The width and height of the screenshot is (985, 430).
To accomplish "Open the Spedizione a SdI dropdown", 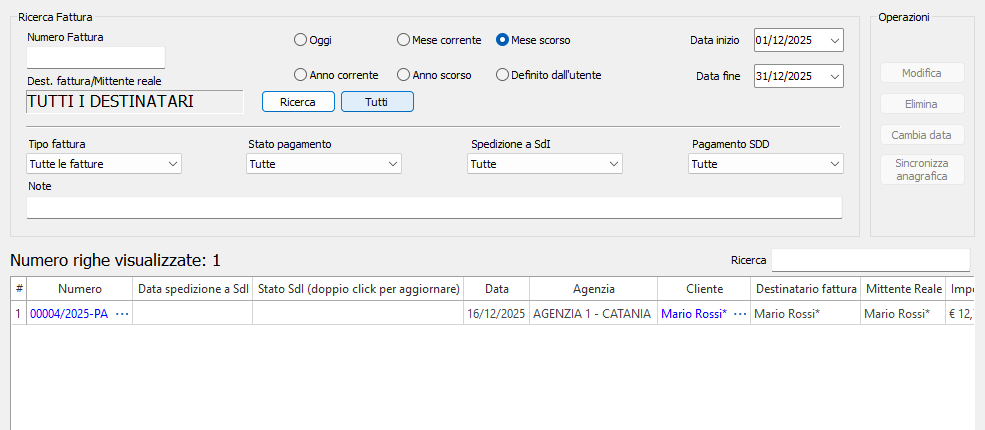I will [545, 164].
